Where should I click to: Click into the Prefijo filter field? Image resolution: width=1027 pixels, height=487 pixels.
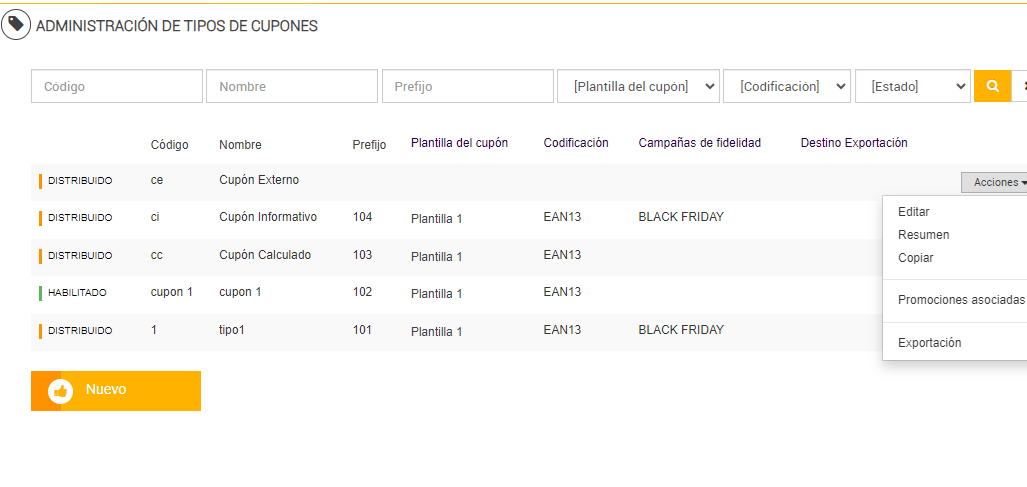(467, 86)
